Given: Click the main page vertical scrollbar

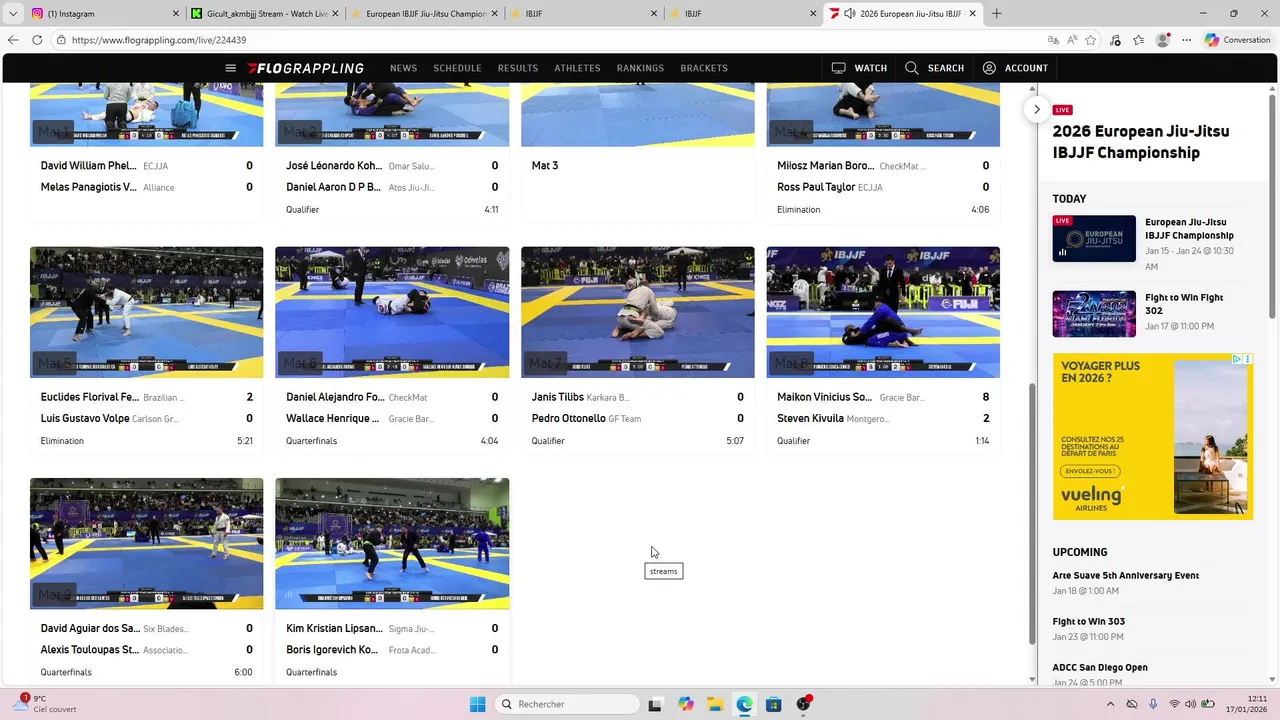Looking at the screenshot, I should [x=1032, y=514].
